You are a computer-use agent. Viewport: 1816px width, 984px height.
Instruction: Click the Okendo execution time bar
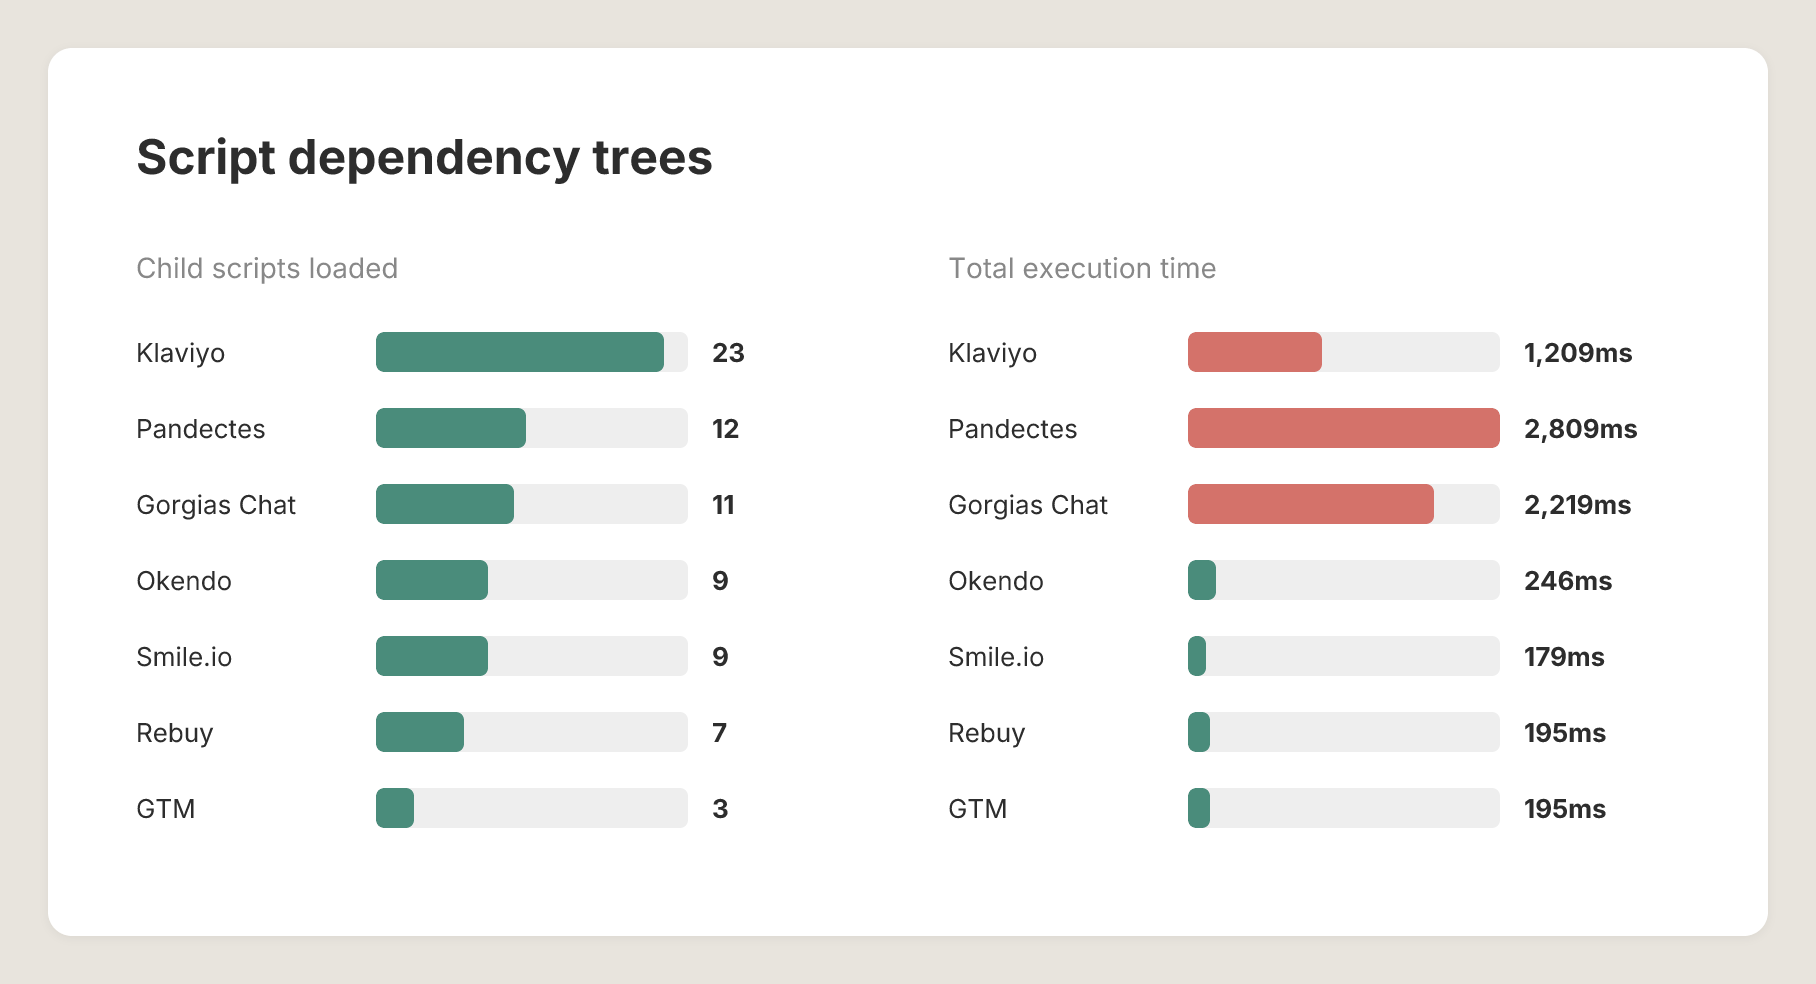1200,580
